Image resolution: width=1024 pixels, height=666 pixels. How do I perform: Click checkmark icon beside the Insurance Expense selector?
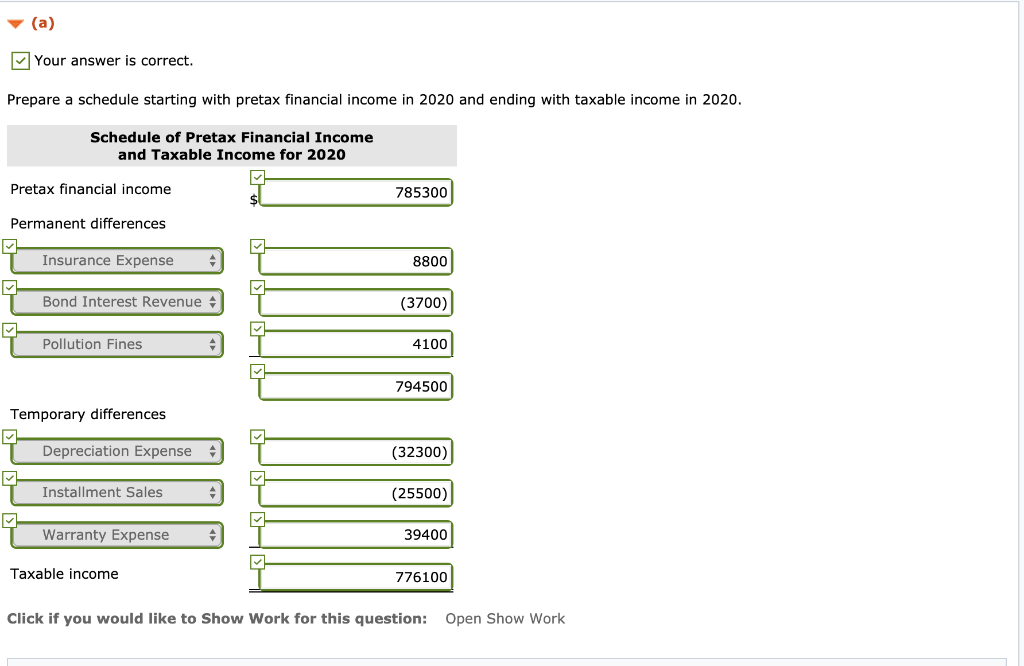pyautogui.click(x=9, y=246)
